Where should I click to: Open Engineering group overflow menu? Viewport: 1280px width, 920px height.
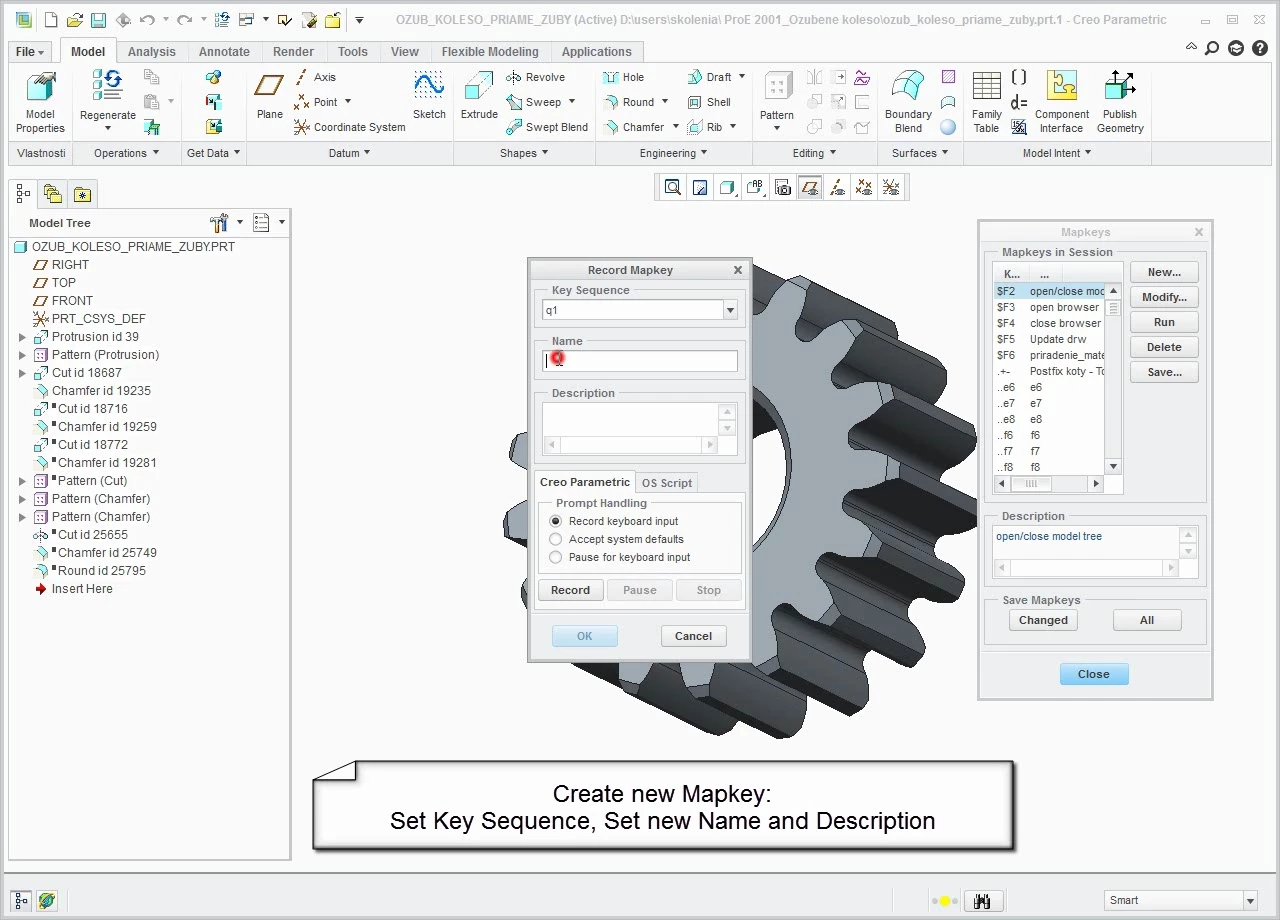(x=673, y=153)
